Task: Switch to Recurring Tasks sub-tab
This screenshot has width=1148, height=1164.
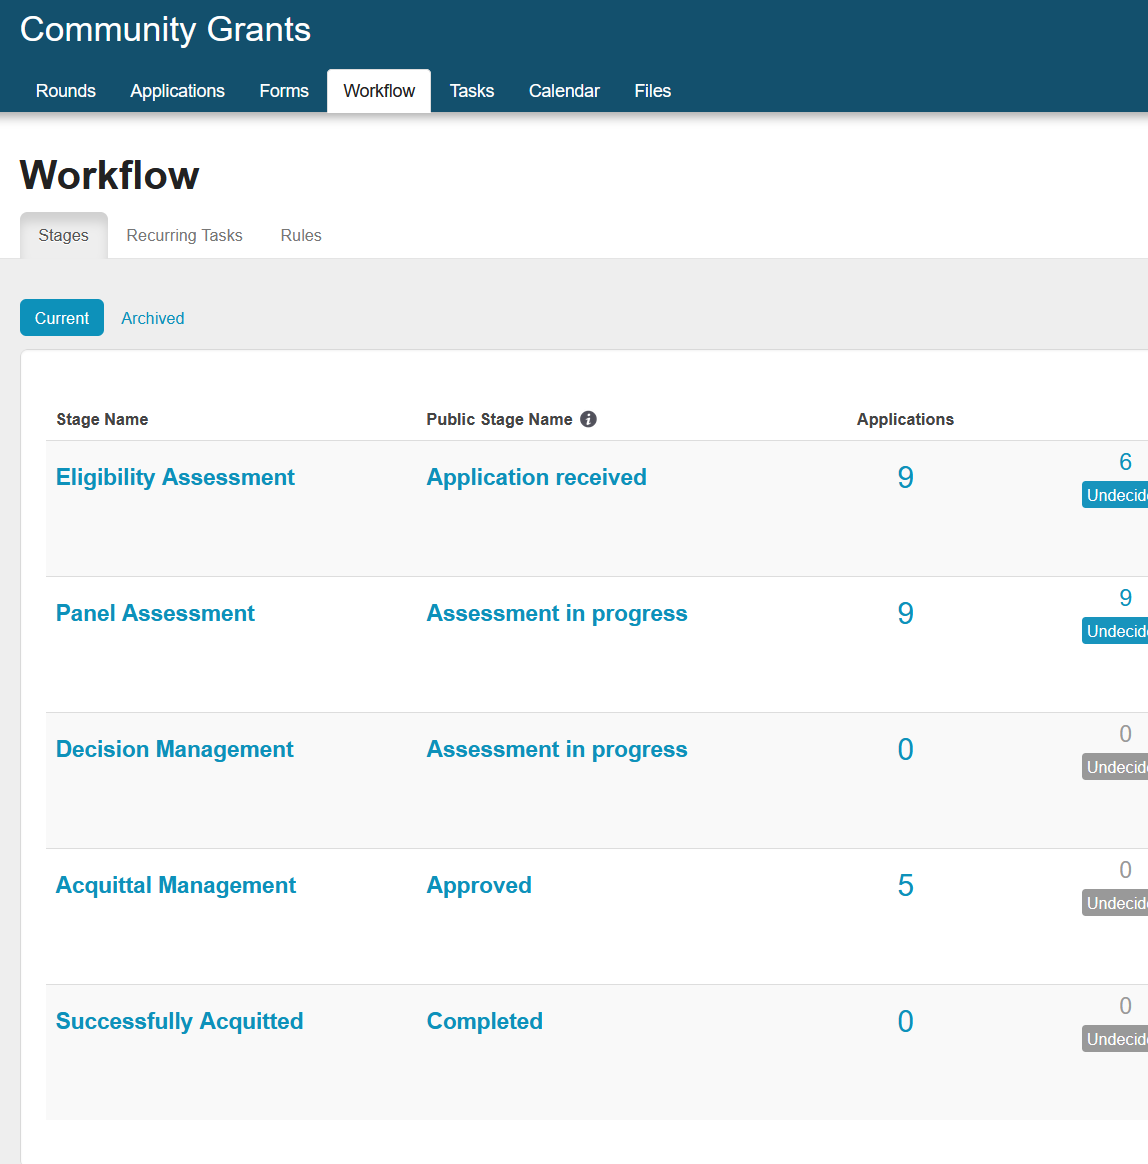Action: [184, 236]
